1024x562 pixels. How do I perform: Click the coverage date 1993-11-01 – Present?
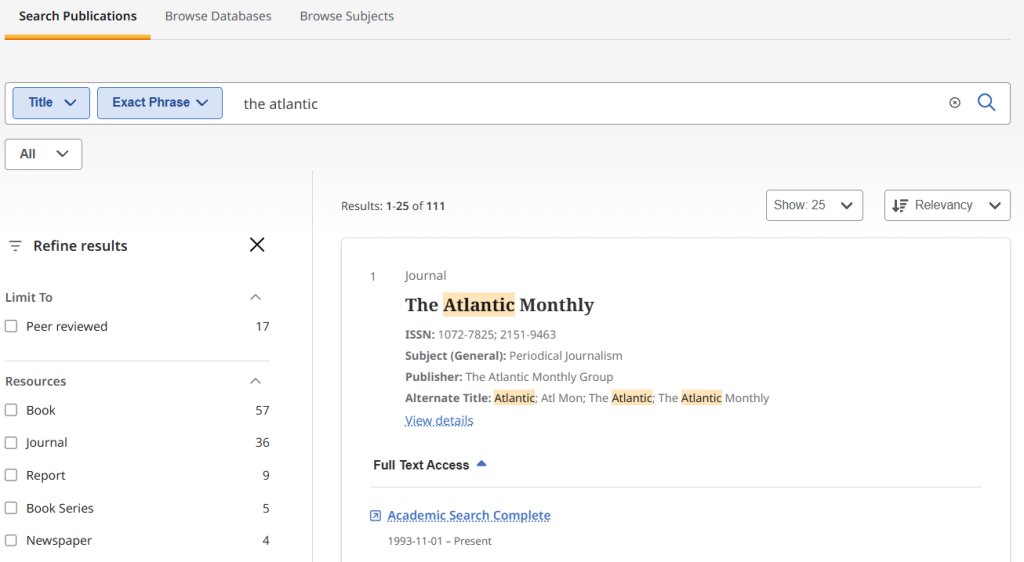tap(440, 541)
